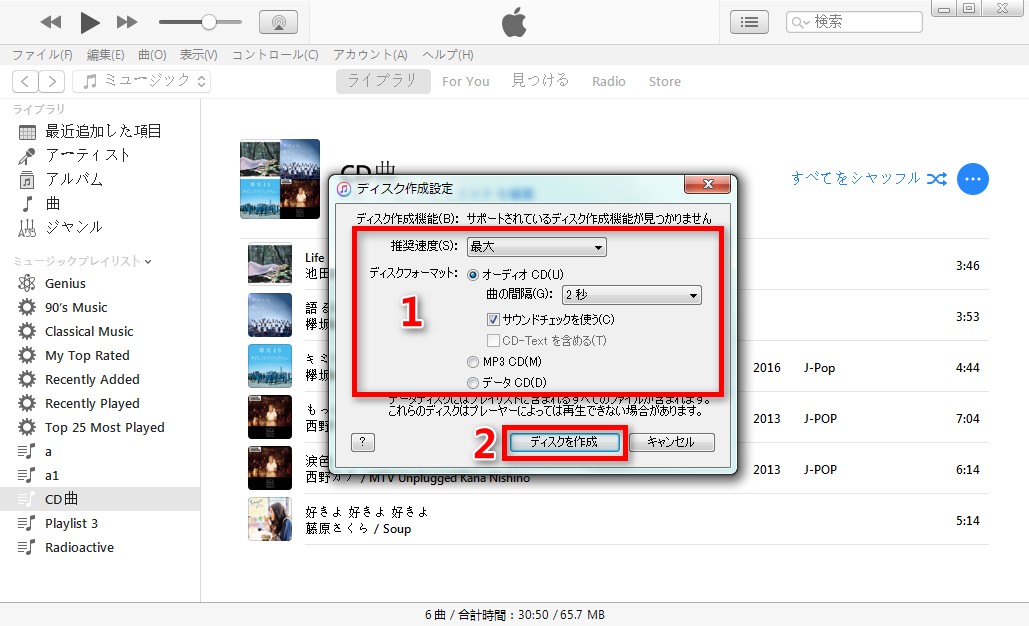Screen dimensions: 1029x626
Task: Click the shuffle icon next to すべてをシャッフル
Action: point(936,179)
